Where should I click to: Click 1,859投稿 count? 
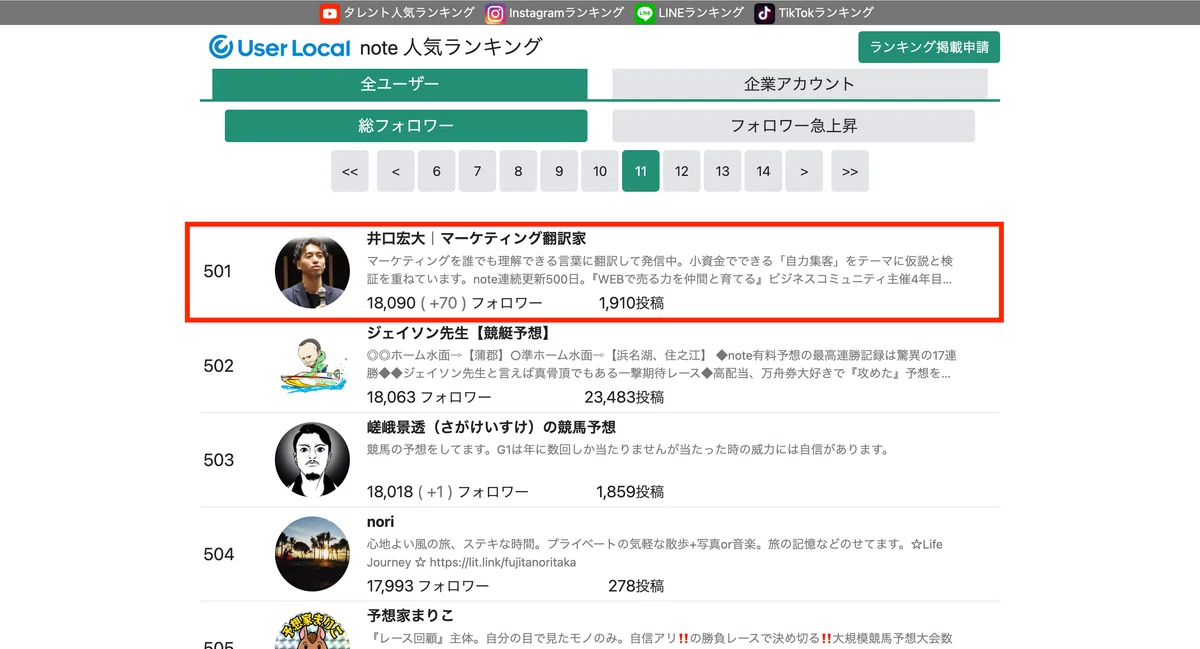[x=630, y=491]
